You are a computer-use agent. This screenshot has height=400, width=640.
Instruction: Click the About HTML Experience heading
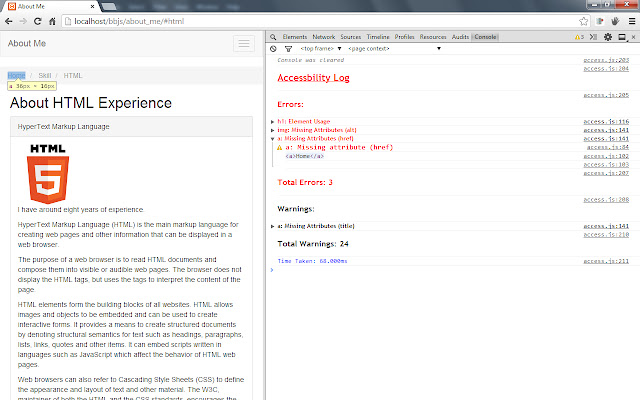coord(91,103)
